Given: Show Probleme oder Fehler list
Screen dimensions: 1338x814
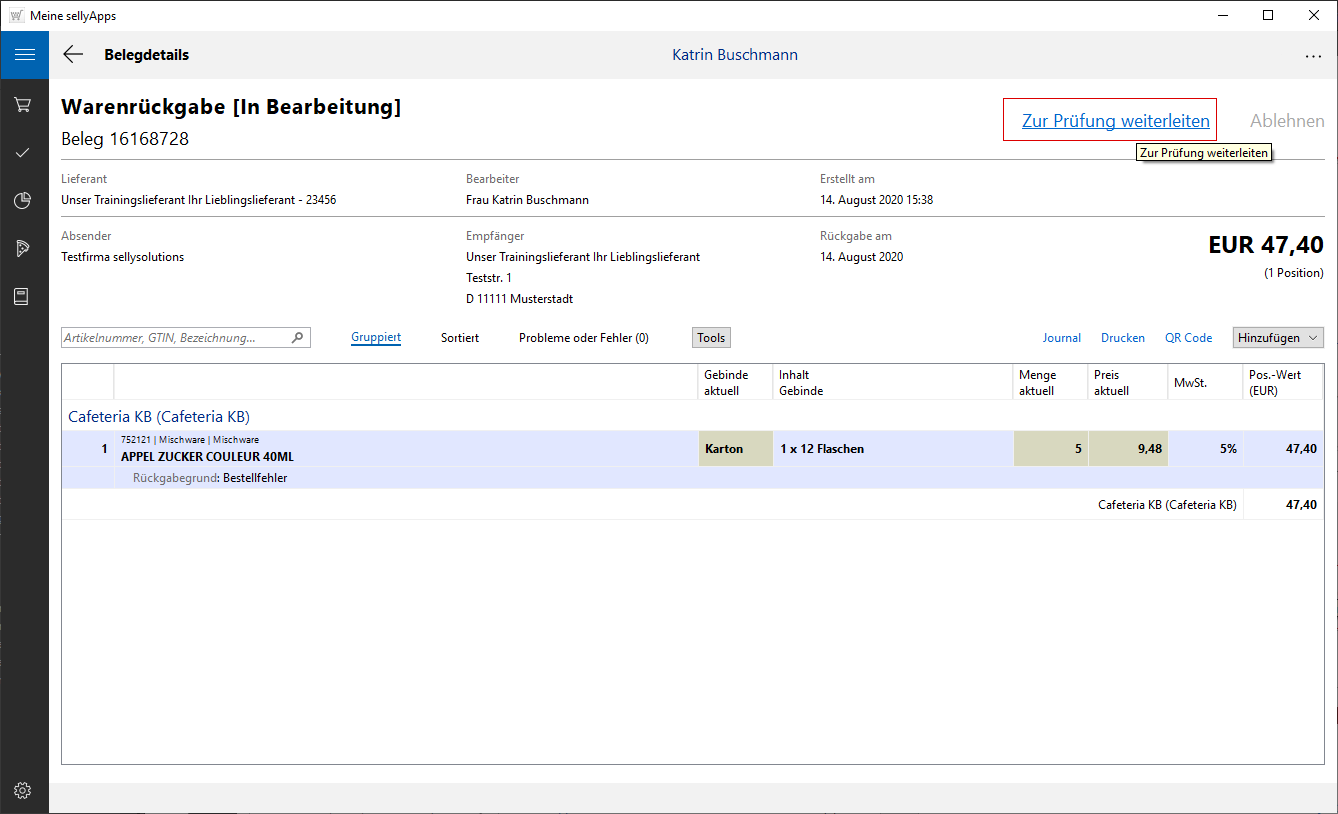Looking at the screenshot, I should 583,338.
